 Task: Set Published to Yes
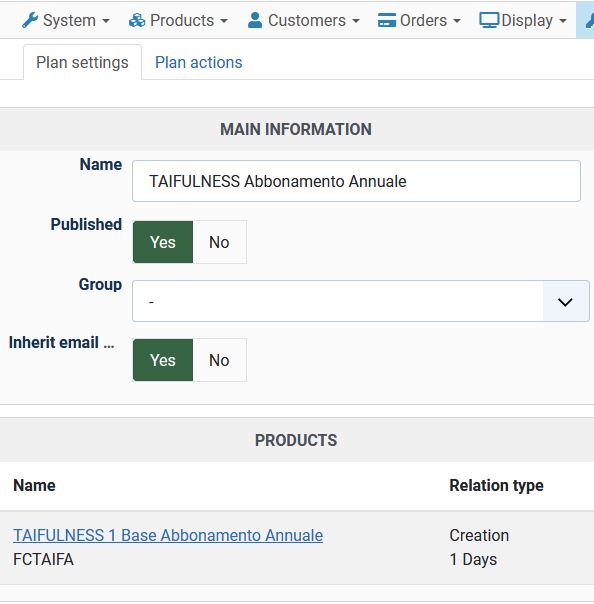point(163,242)
